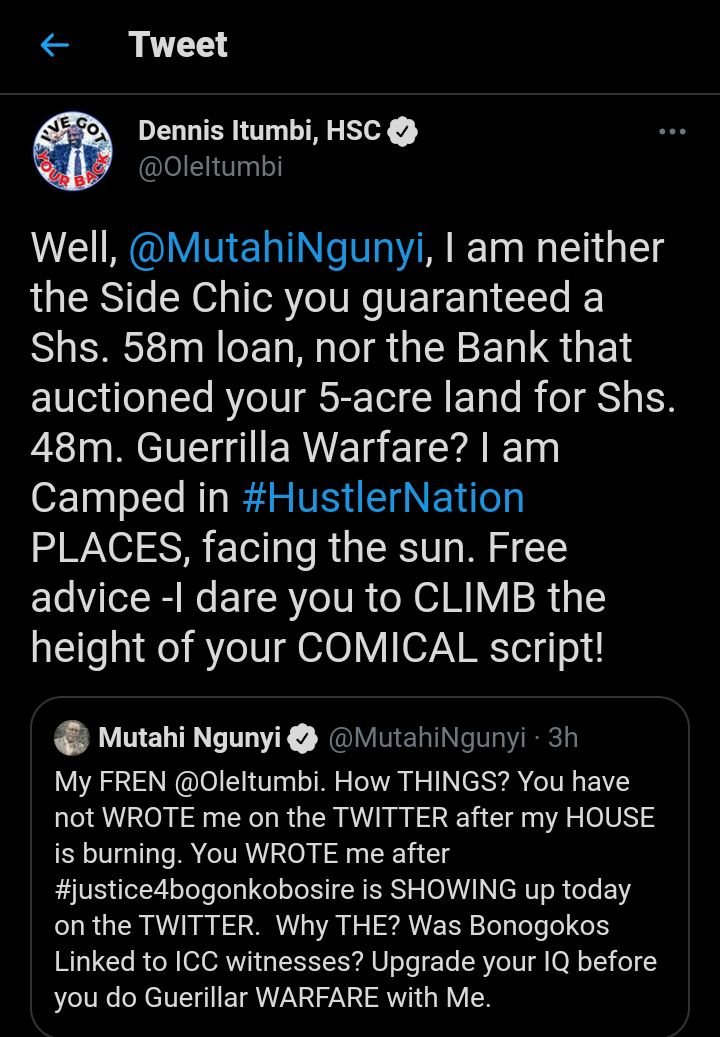Viewport: 720px width, 1037px height.
Task: Open the #HustlerNation hashtag
Action: pos(384,498)
